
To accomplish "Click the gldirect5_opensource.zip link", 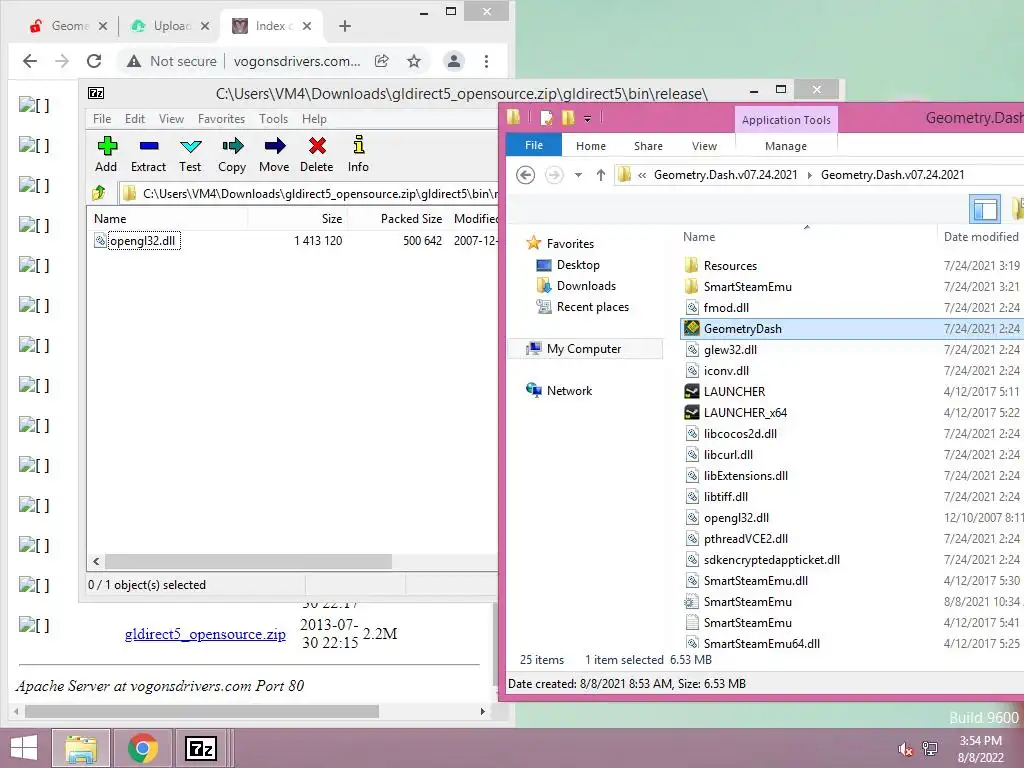I will coord(205,634).
